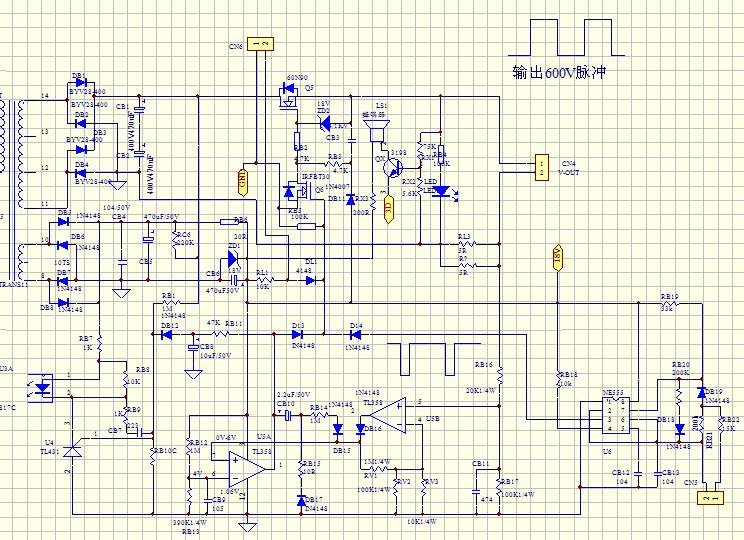Image resolution: width=744 pixels, height=540 pixels.
Task: Click the yellow GND port tag
Action: [242, 181]
